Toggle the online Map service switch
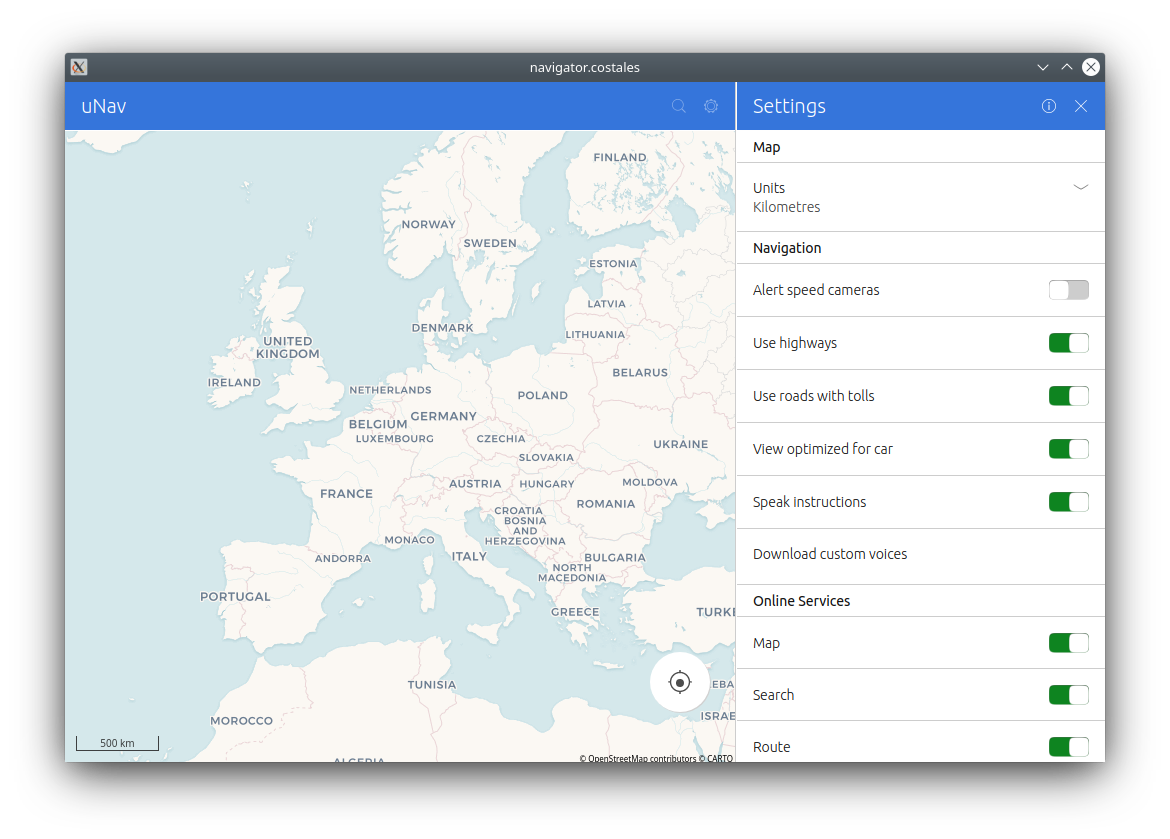Viewport: 1170px width, 839px height. click(1069, 643)
